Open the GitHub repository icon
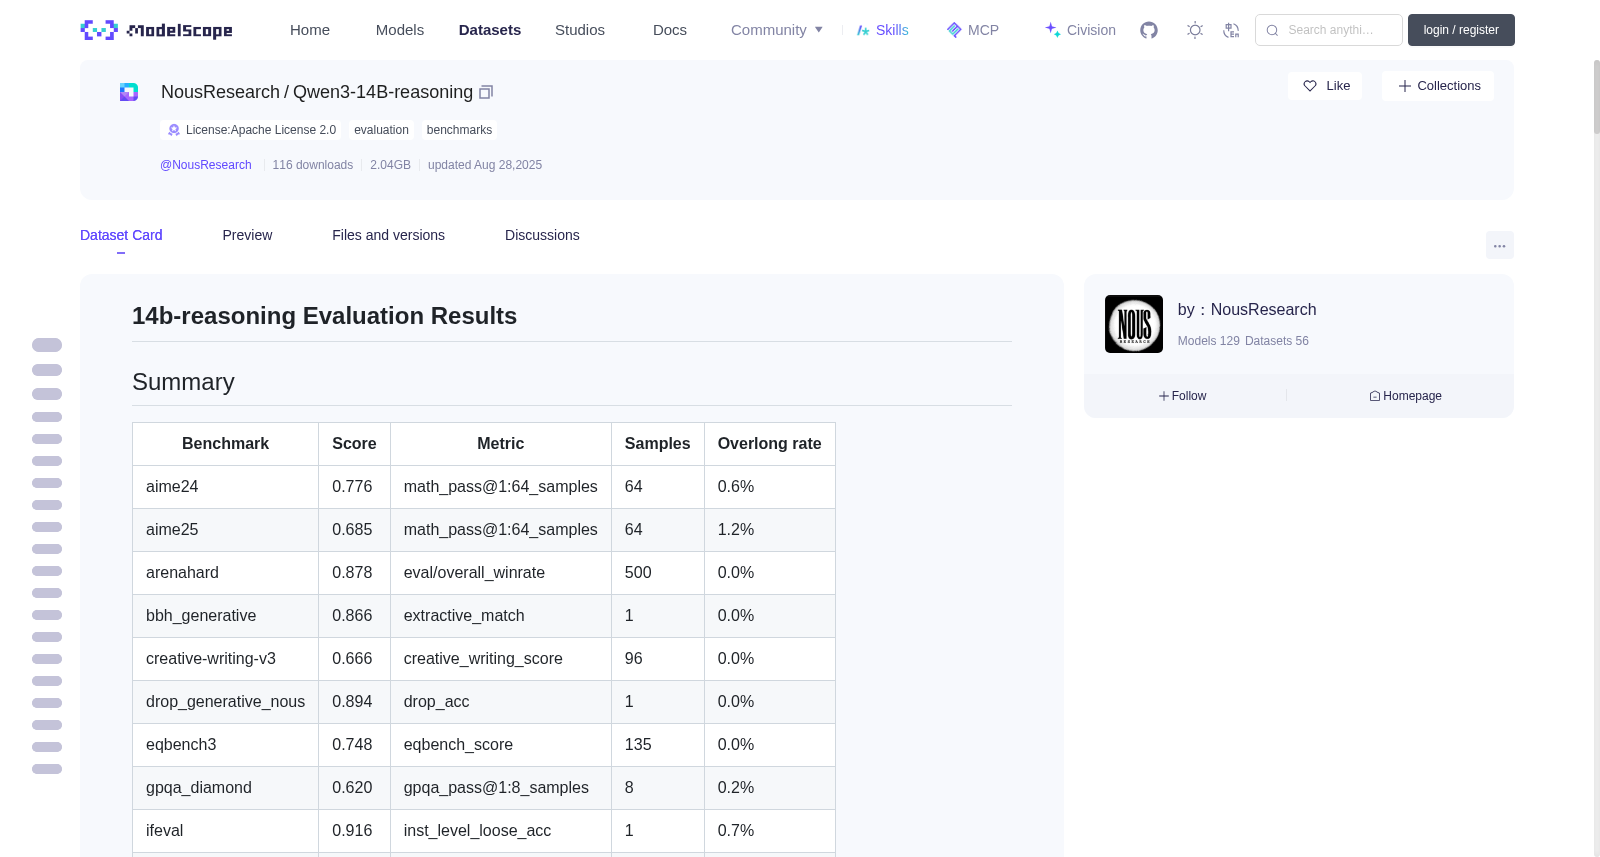Image resolution: width=1600 pixels, height=857 pixels. tap(1149, 30)
